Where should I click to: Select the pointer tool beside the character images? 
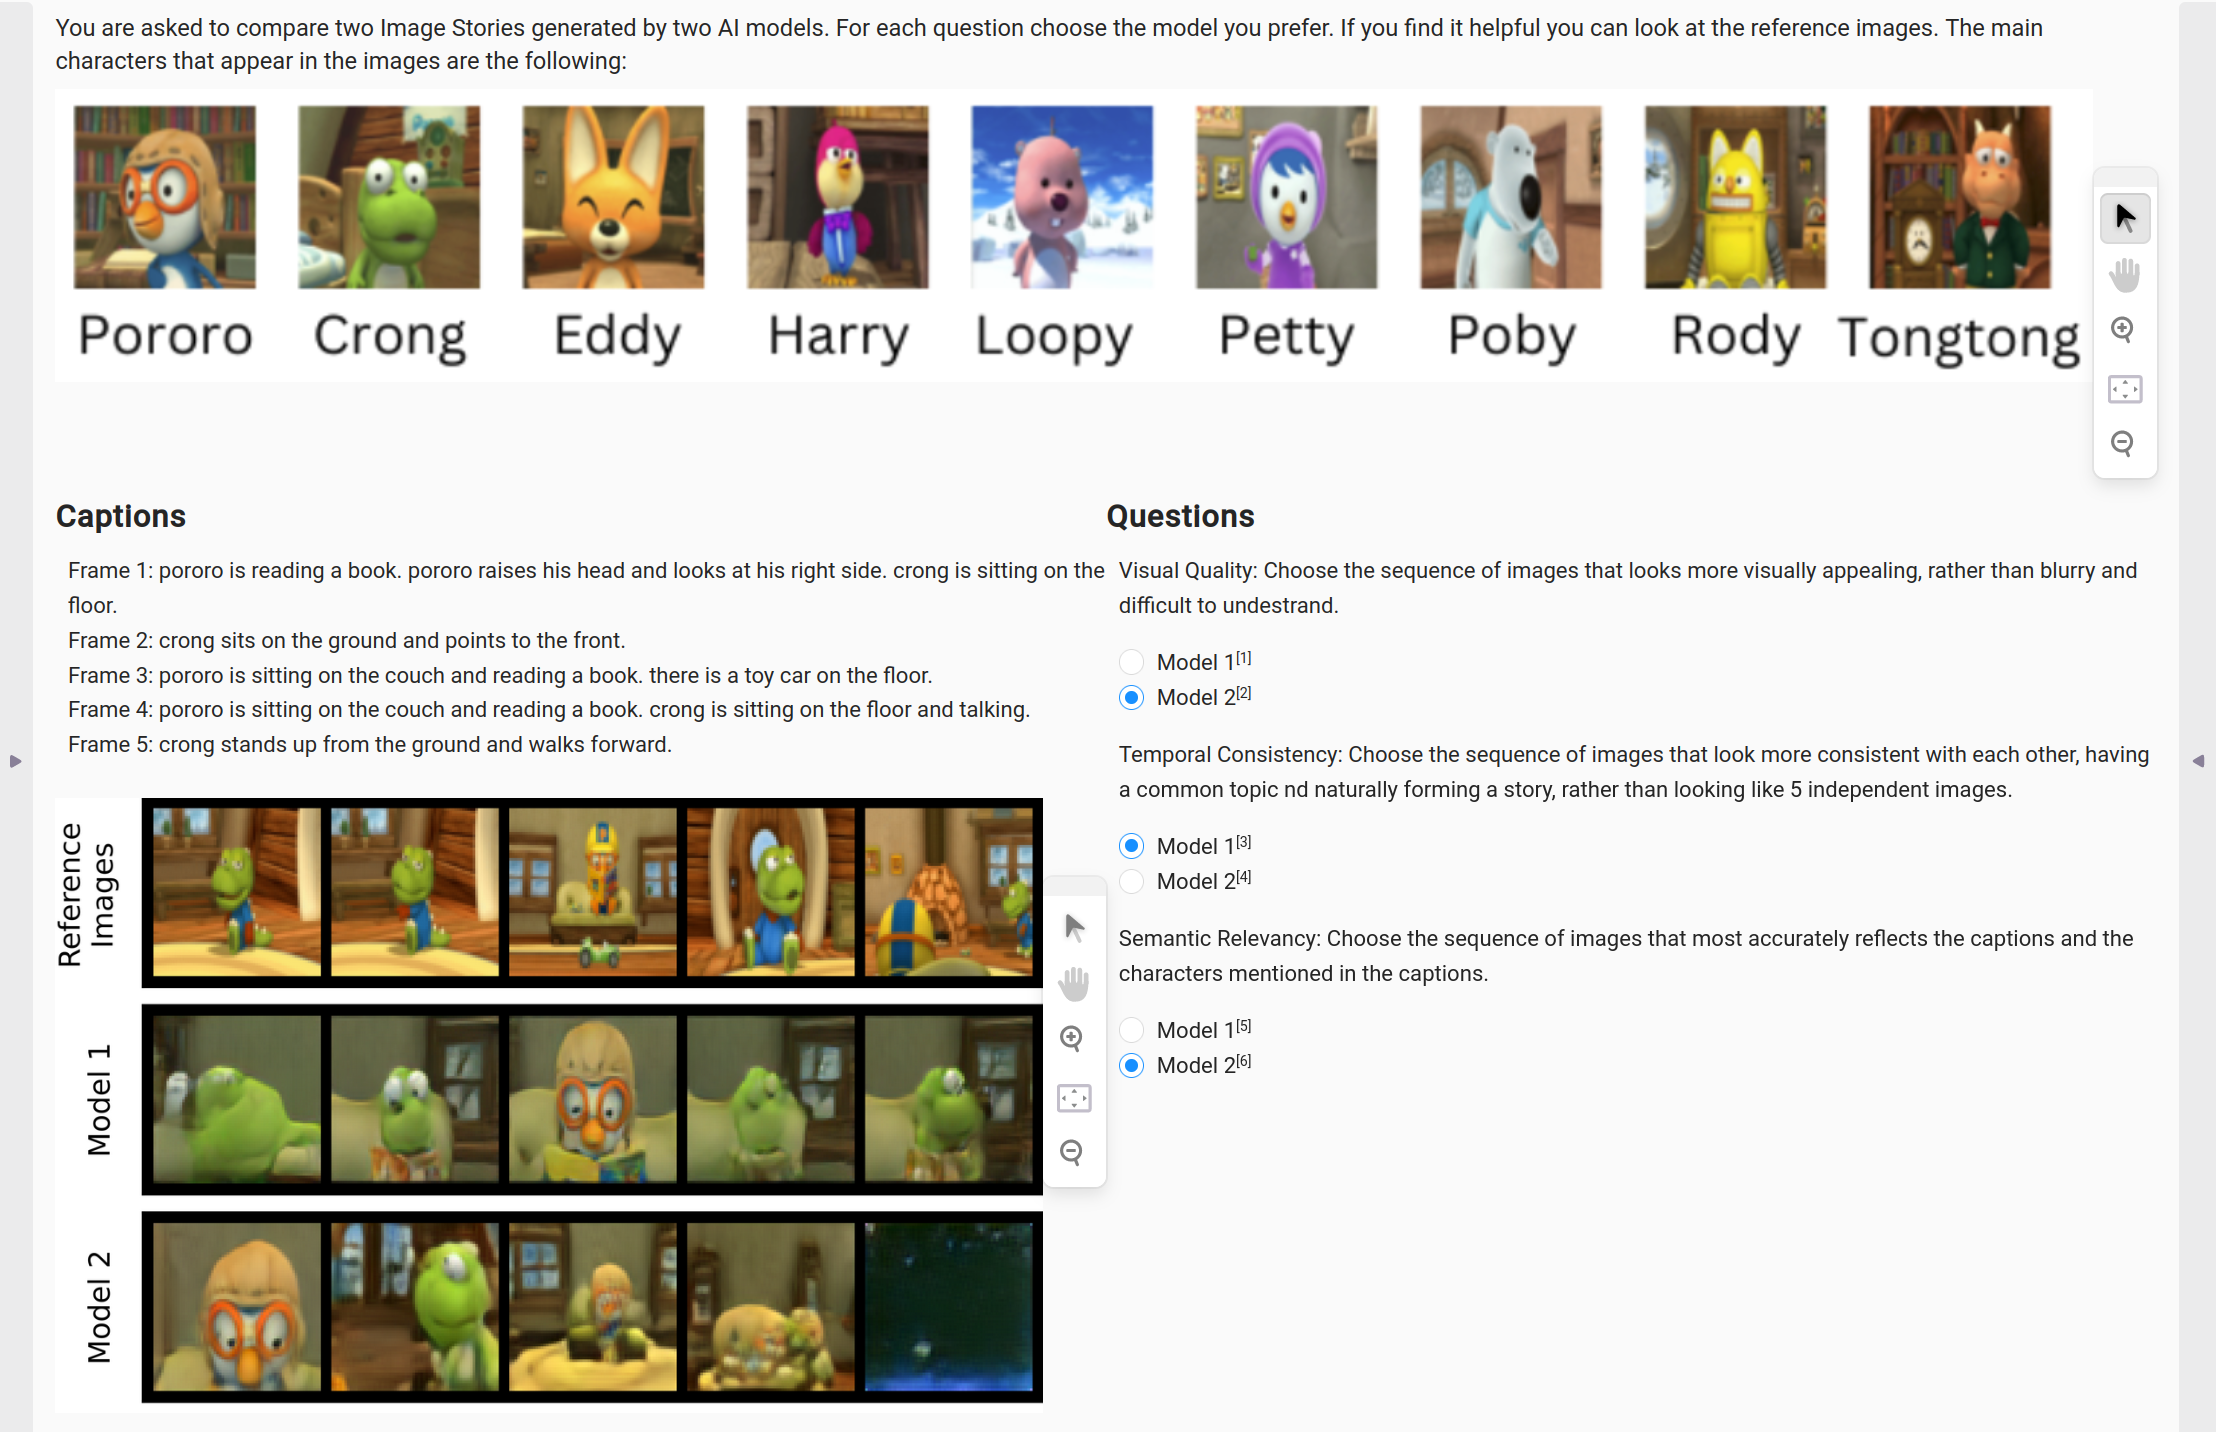(2124, 218)
